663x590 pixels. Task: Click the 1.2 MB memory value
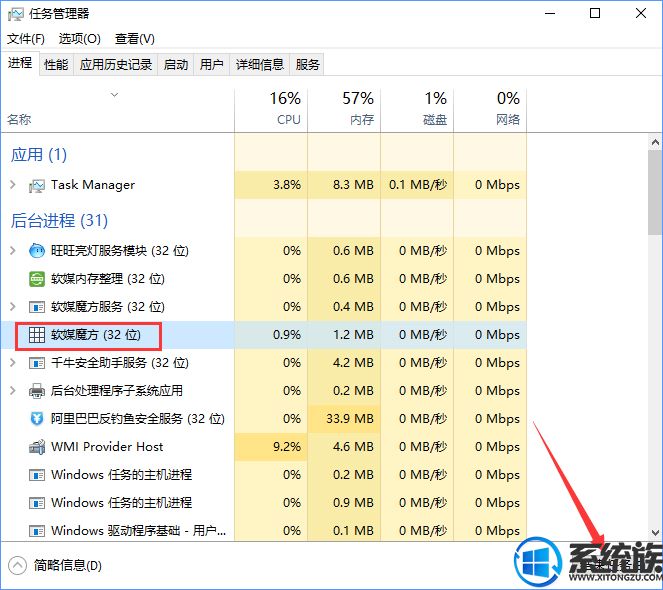pos(353,335)
